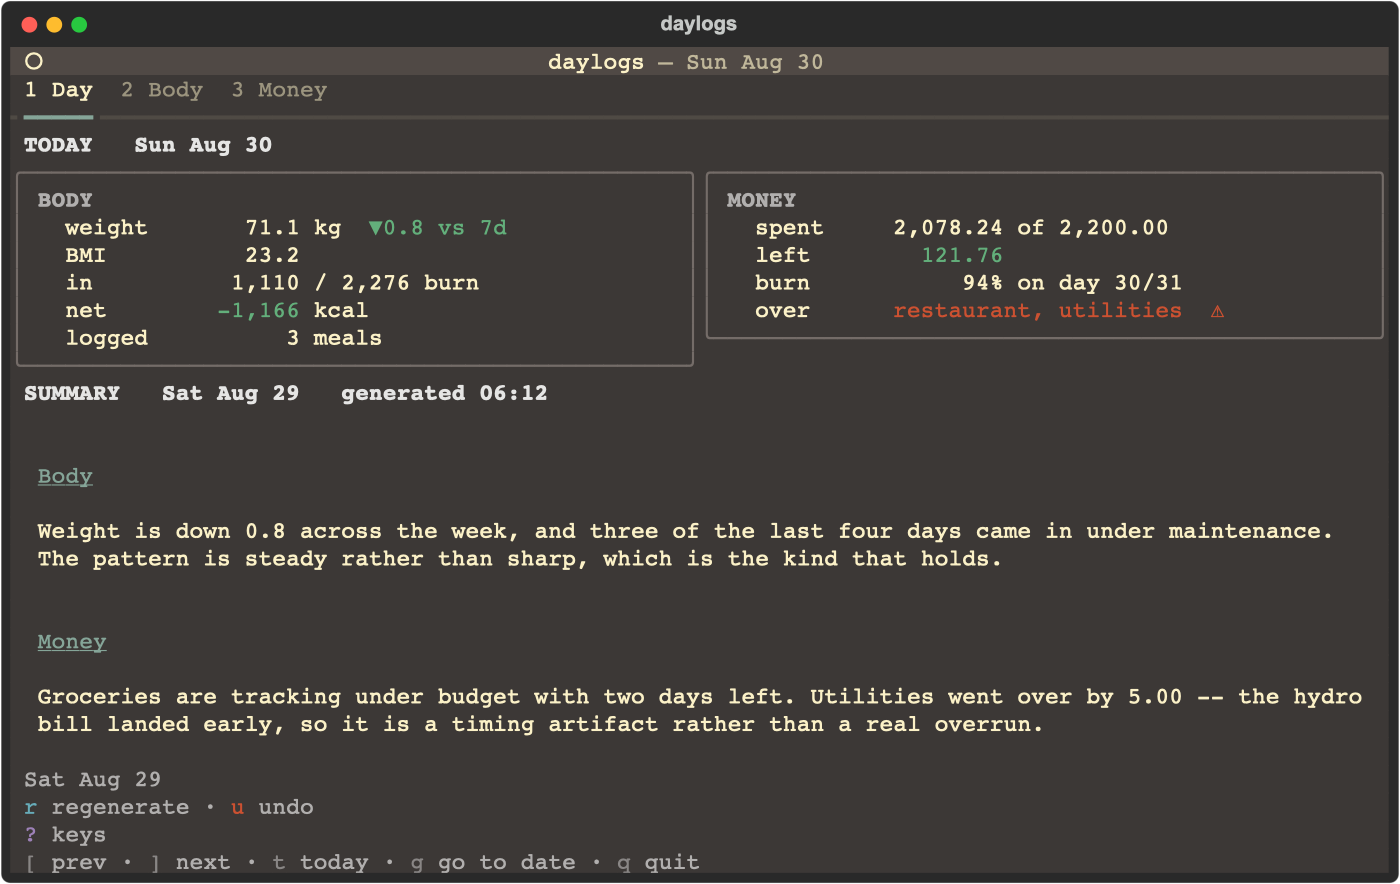This screenshot has width=1400, height=884.
Task: Go to the prev day shortcut
Action: point(65,862)
